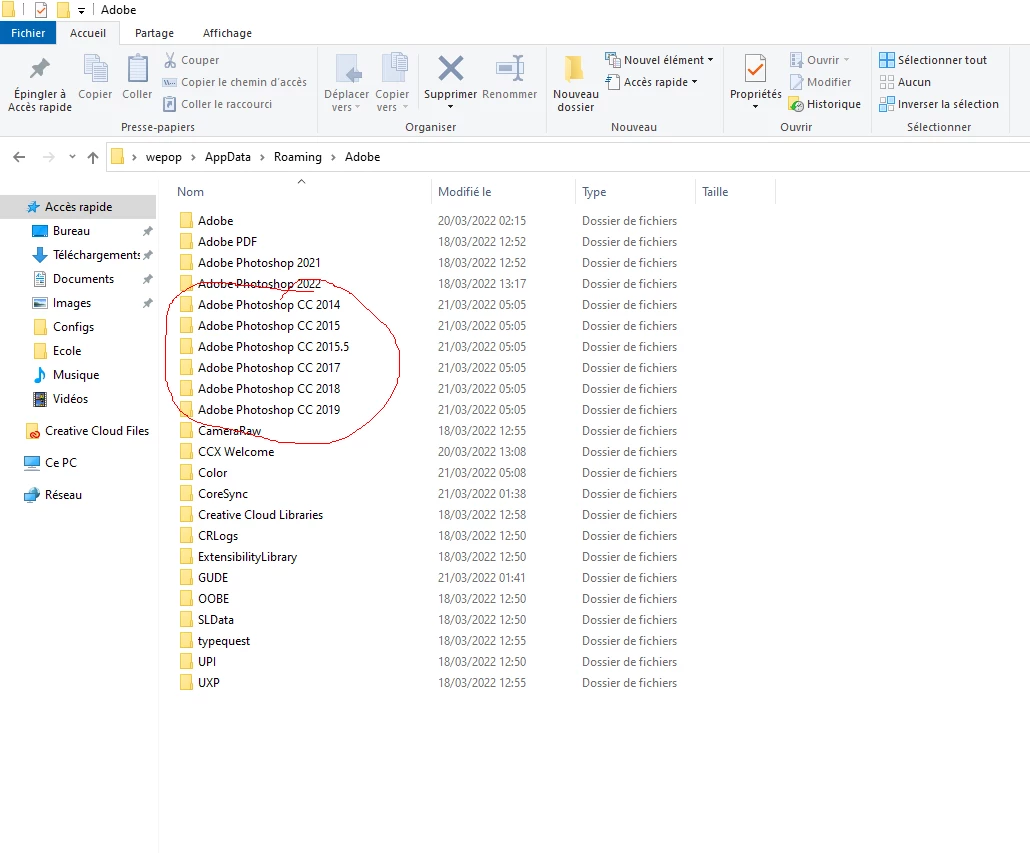Image resolution: width=1030 pixels, height=853 pixels.
Task: Open Téléchargements in the sidebar
Action: [x=97, y=255]
